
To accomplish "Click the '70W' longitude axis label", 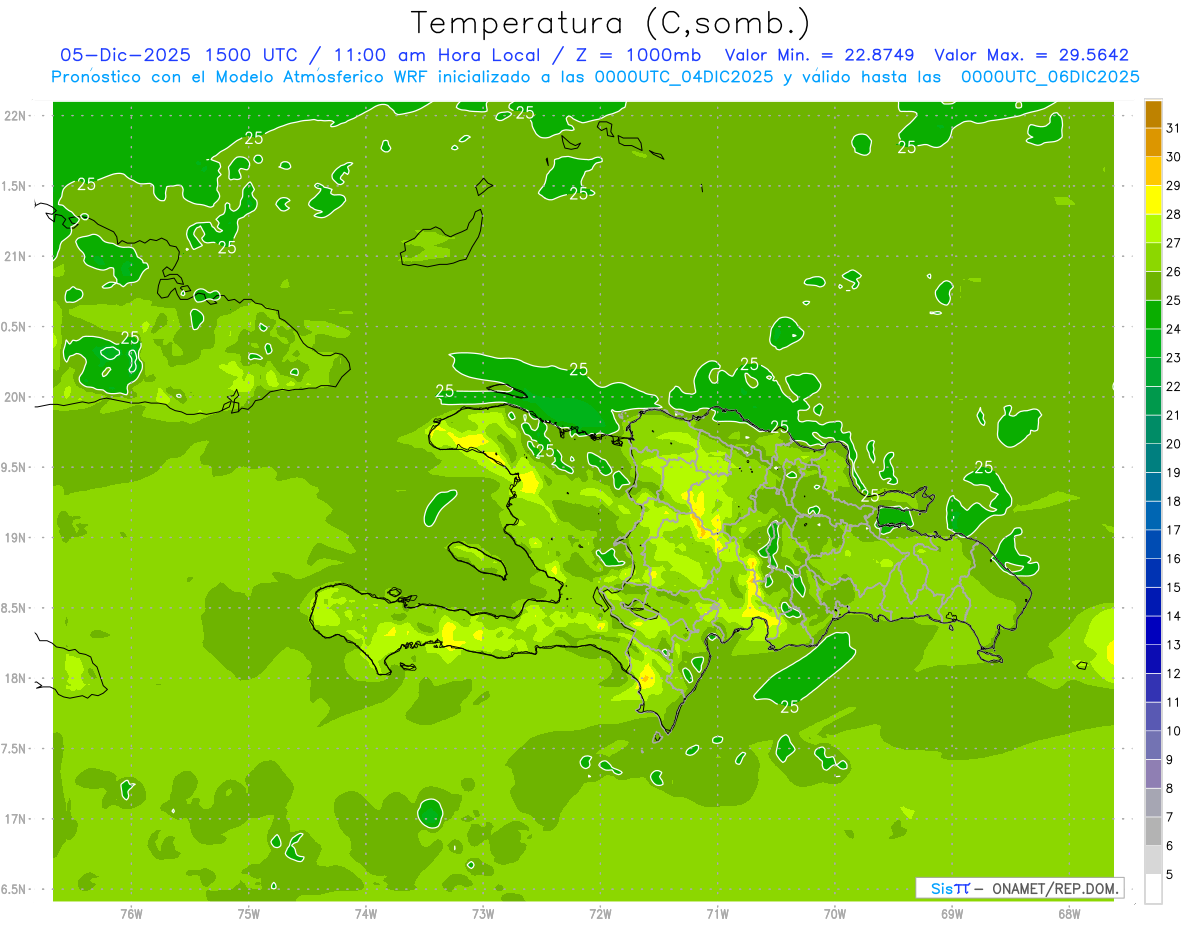I will click(835, 913).
